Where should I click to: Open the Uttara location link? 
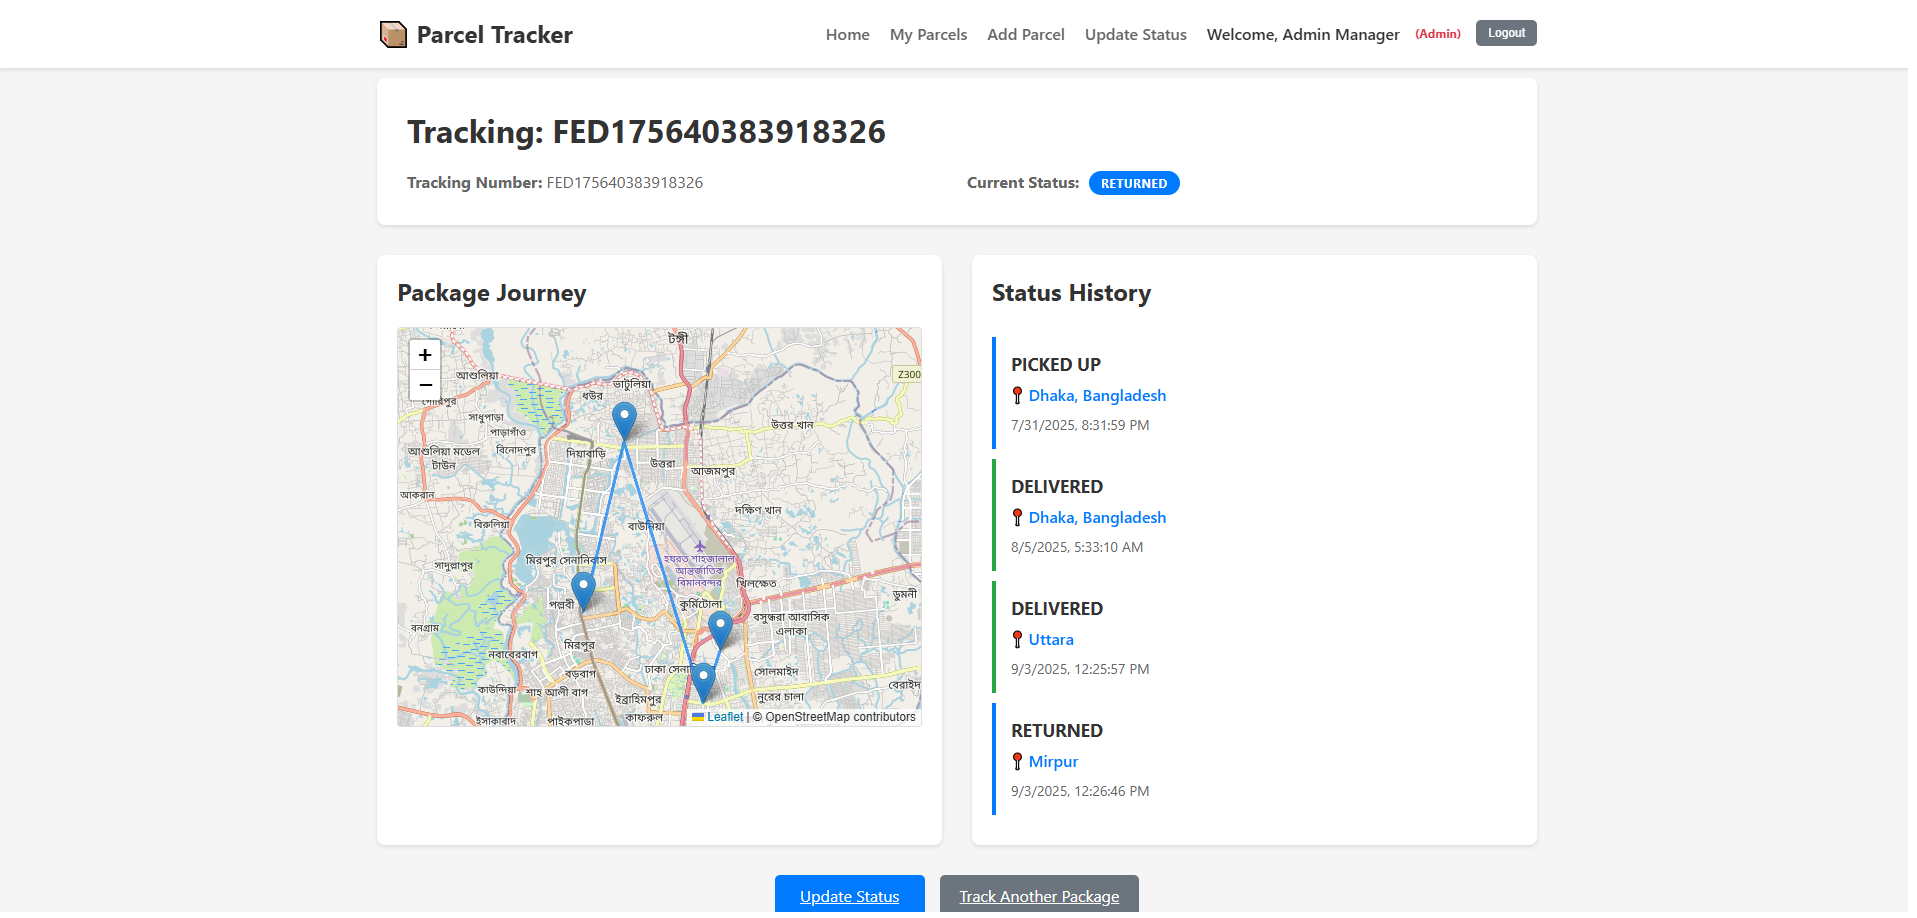(1051, 640)
